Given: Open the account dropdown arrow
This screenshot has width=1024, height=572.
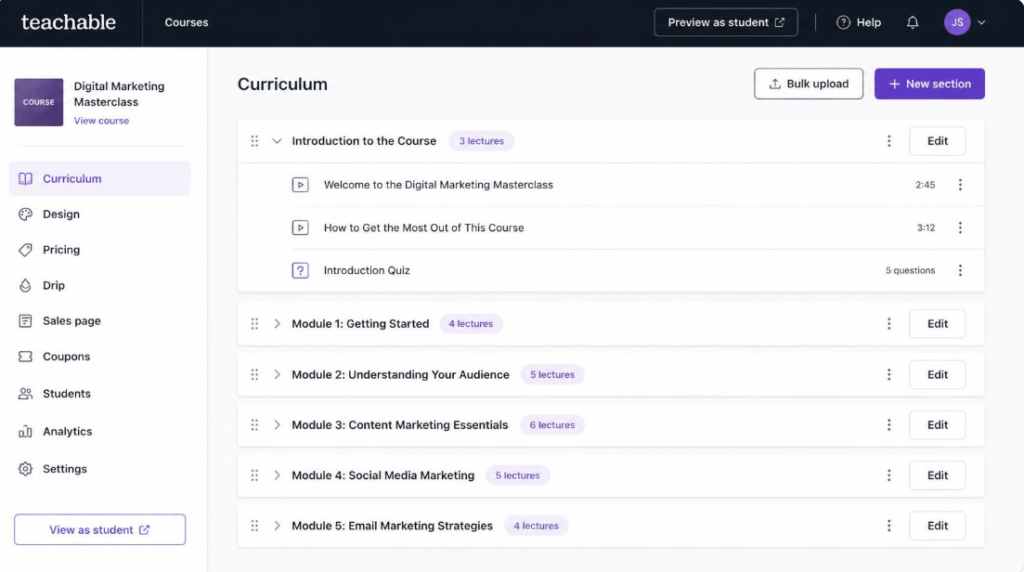Looking at the screenshot, I should pos(981,22).
